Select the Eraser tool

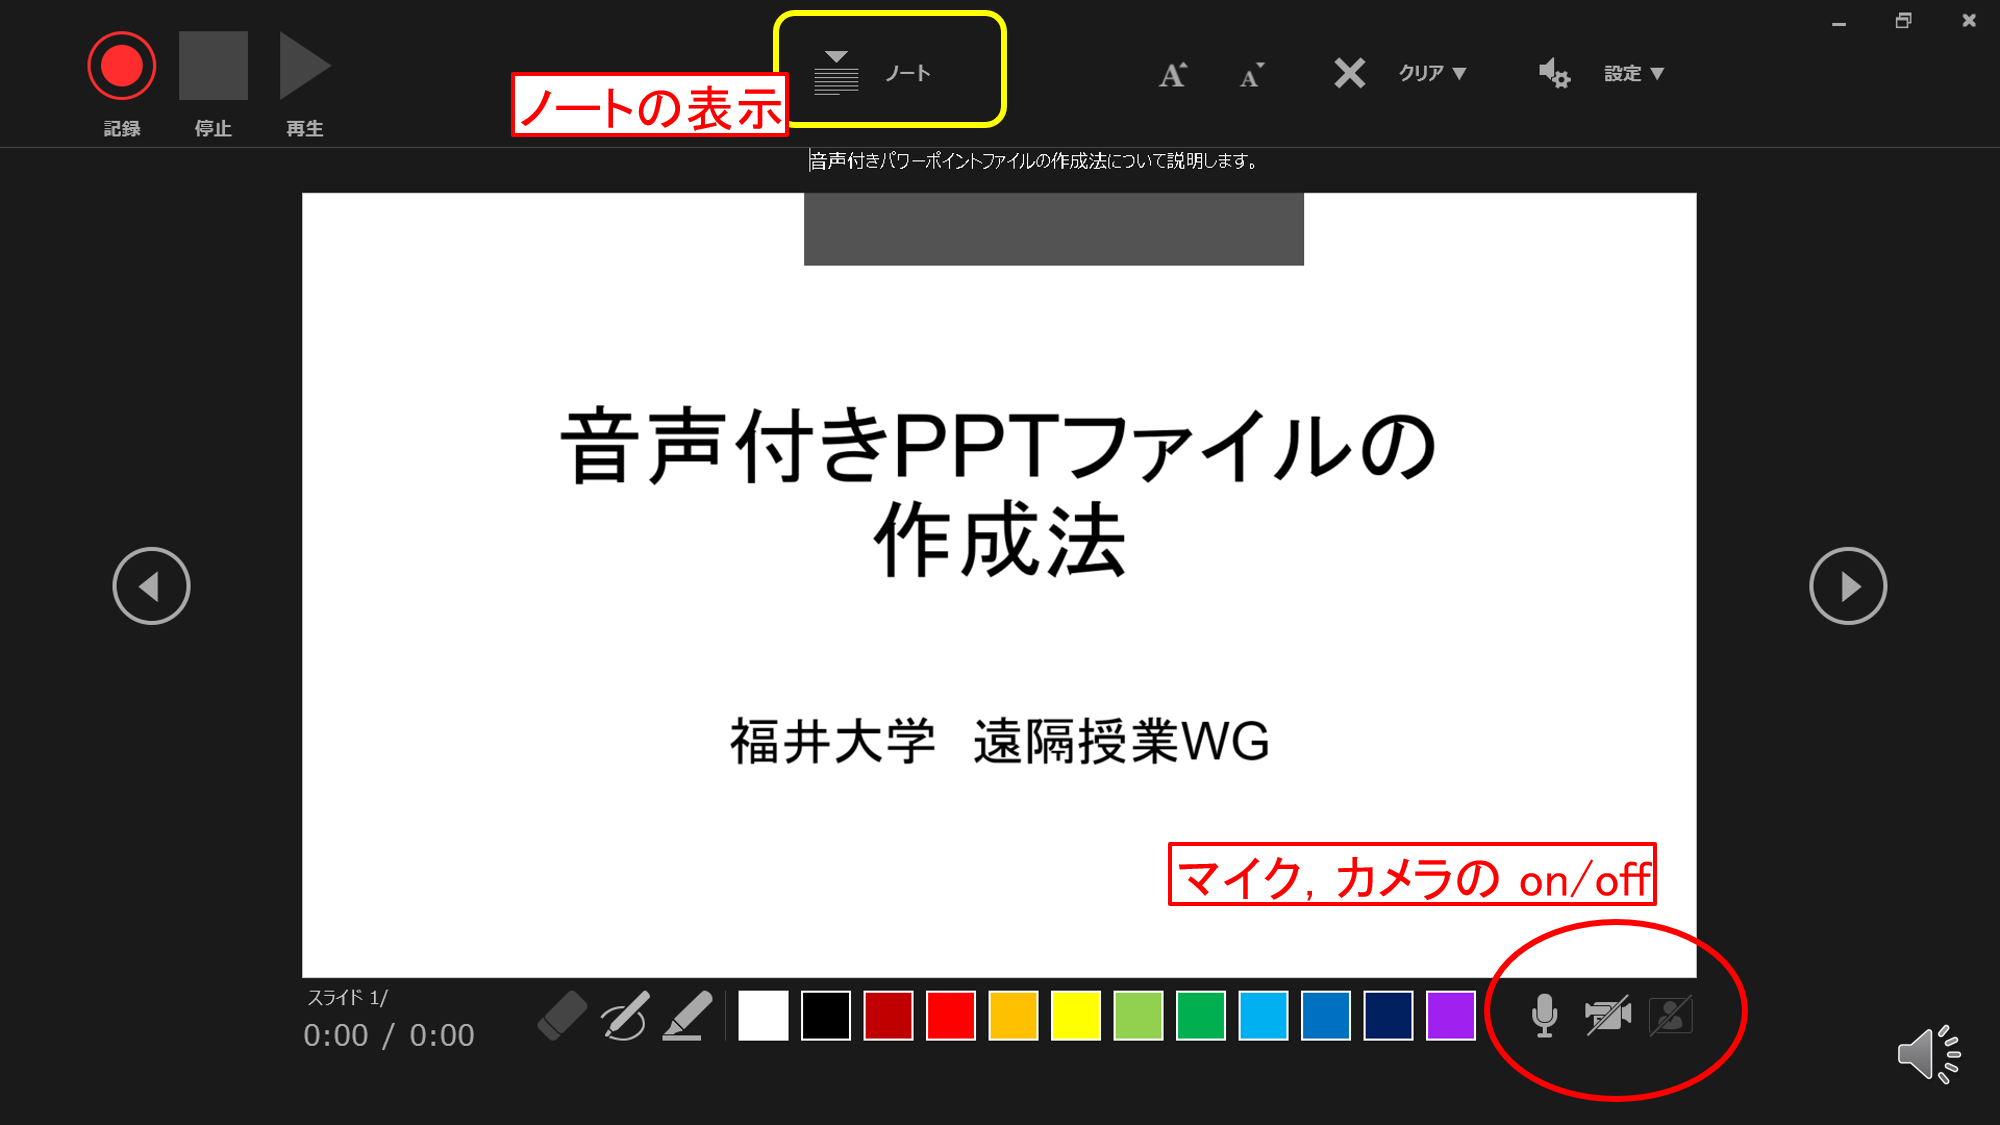pyautogui.click(x=562, y=1016)
